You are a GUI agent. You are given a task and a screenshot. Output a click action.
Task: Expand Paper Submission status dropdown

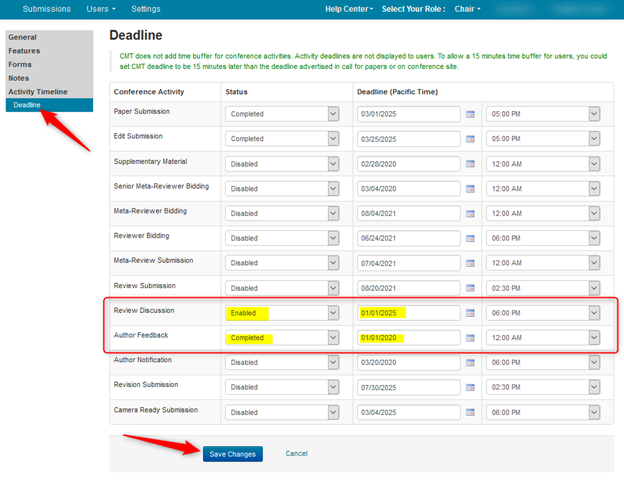point(333,114)
